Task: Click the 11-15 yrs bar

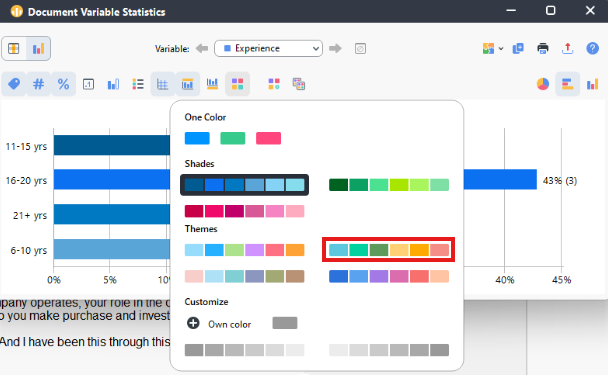Action: [112, 145]
